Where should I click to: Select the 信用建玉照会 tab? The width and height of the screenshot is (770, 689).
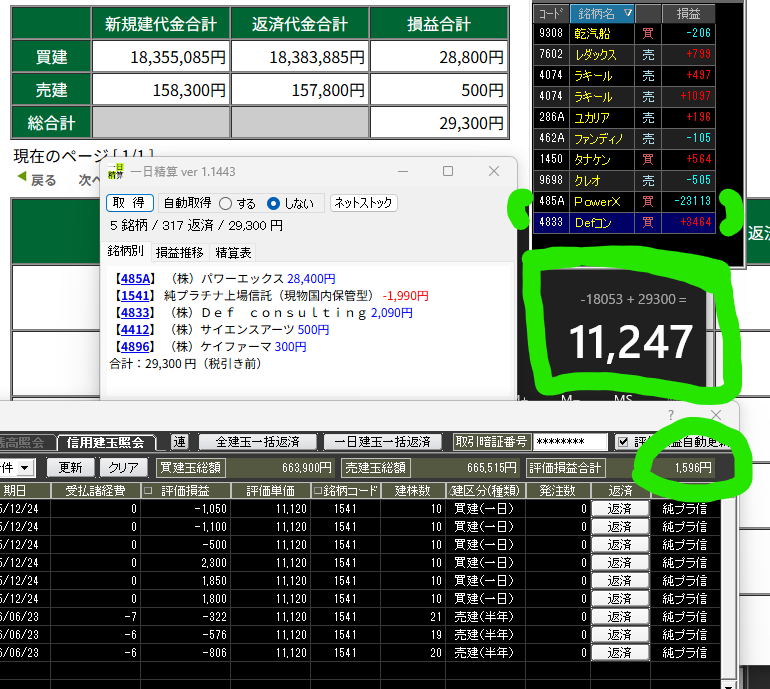(x=111, y=442)
